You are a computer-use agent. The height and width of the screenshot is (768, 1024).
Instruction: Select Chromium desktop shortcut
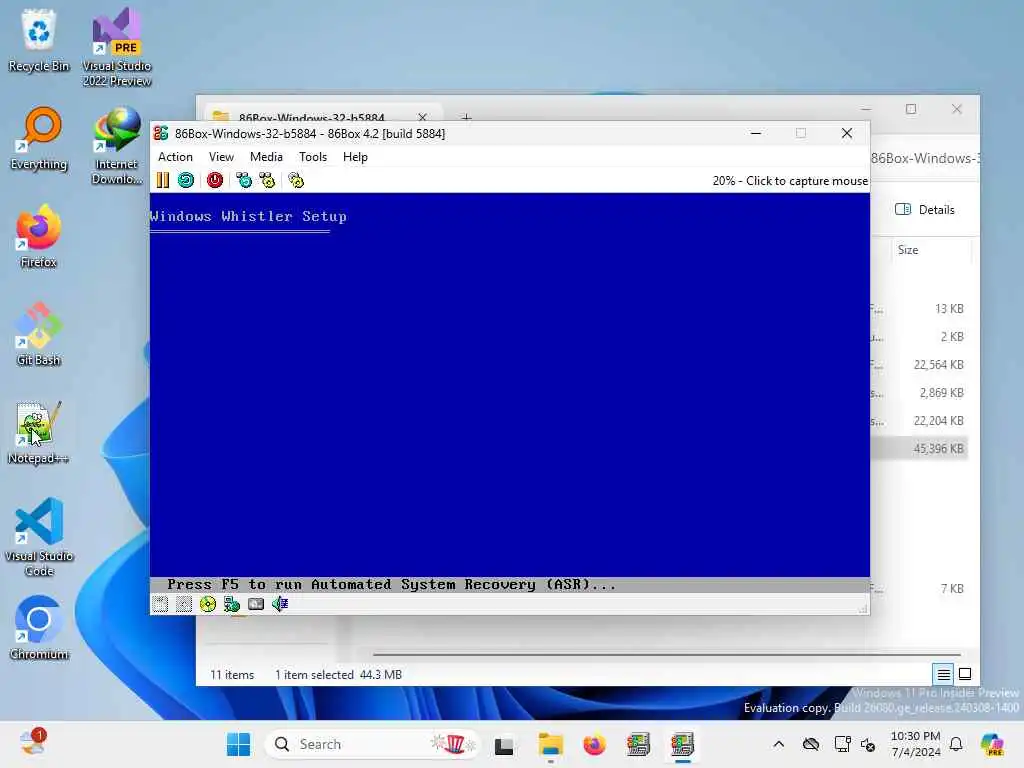point(39,628)
